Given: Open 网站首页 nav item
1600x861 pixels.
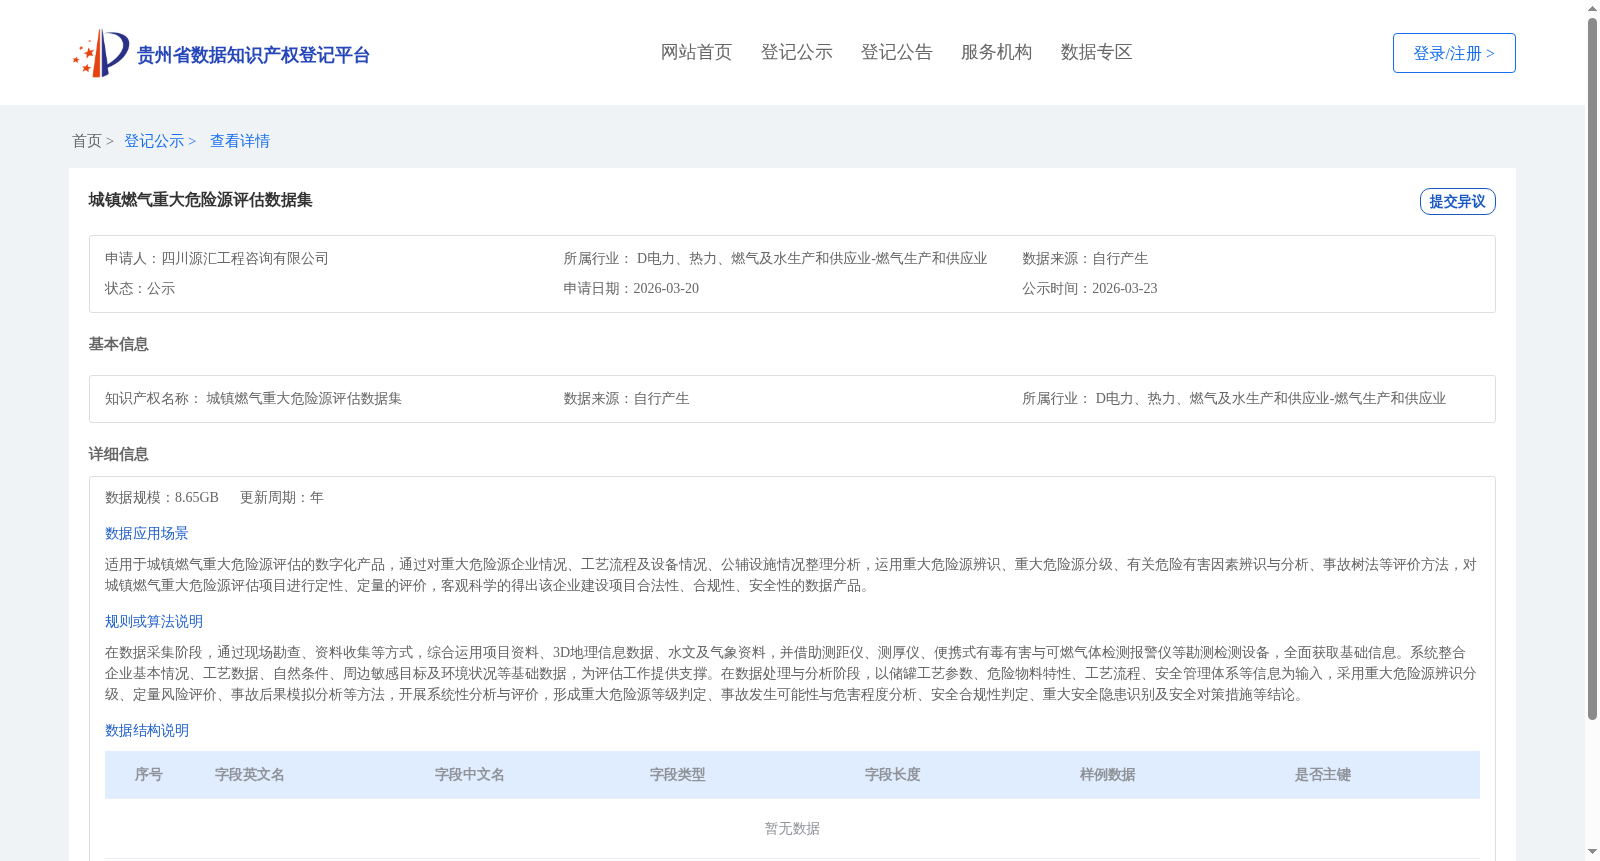Looking at the screenshot, I should click(697, 52).
